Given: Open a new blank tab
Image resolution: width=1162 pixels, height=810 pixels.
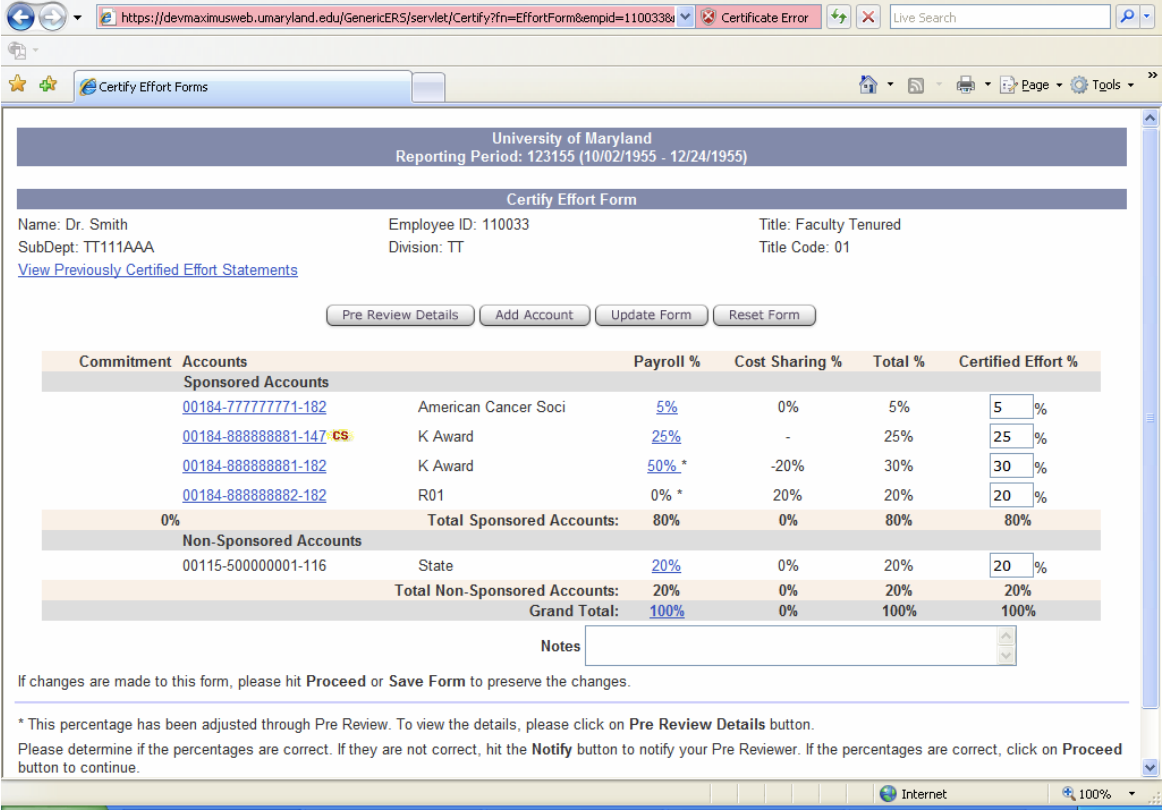Looking at the screenshot, I should click(429, 87).
